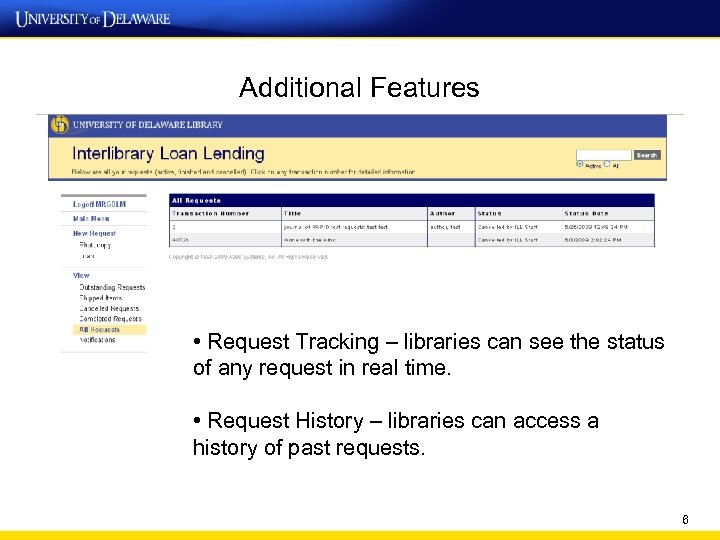This screenshot has width=720, height=540.
Task: Click first row's Cancelled by ILL Staff status
Action: point(507,227)
